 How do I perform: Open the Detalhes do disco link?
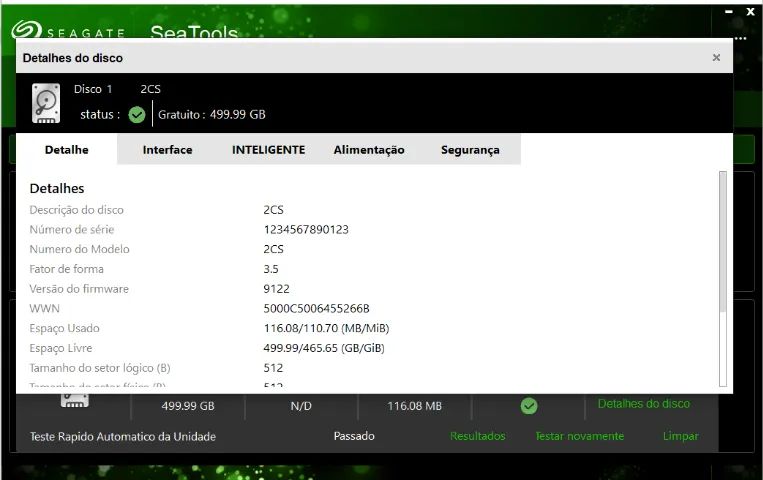[x=643, y=404]
